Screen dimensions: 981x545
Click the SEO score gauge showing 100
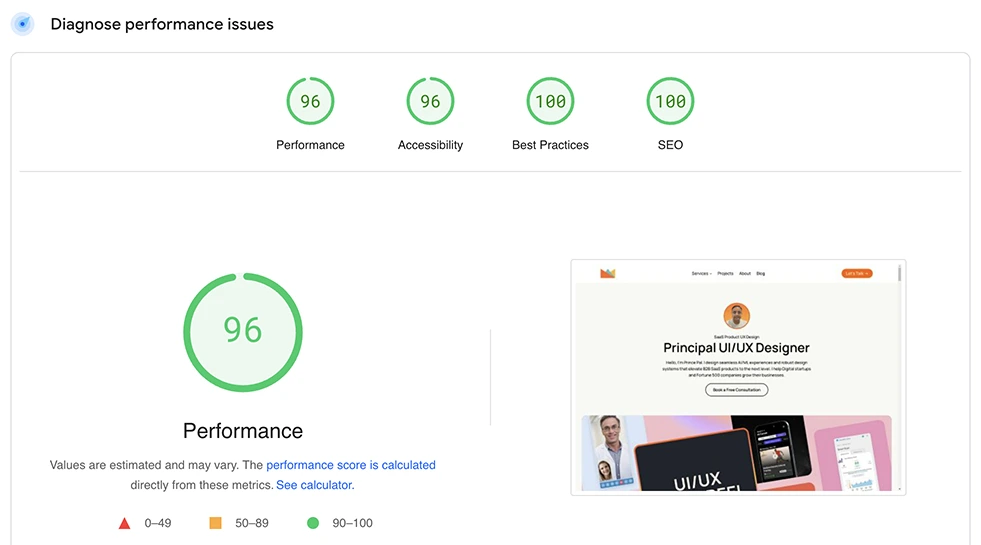point(670,101)
